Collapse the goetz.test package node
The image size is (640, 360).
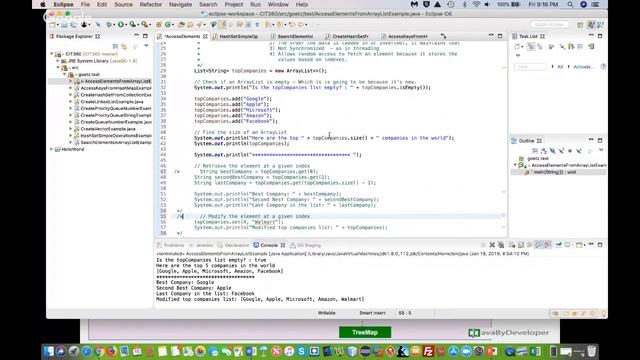click(x=64, y=74)
